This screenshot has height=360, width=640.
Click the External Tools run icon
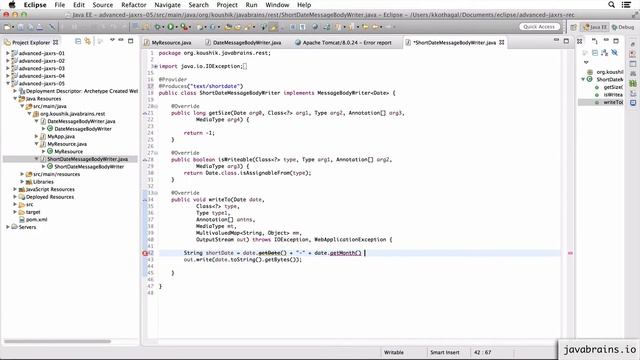184,27
